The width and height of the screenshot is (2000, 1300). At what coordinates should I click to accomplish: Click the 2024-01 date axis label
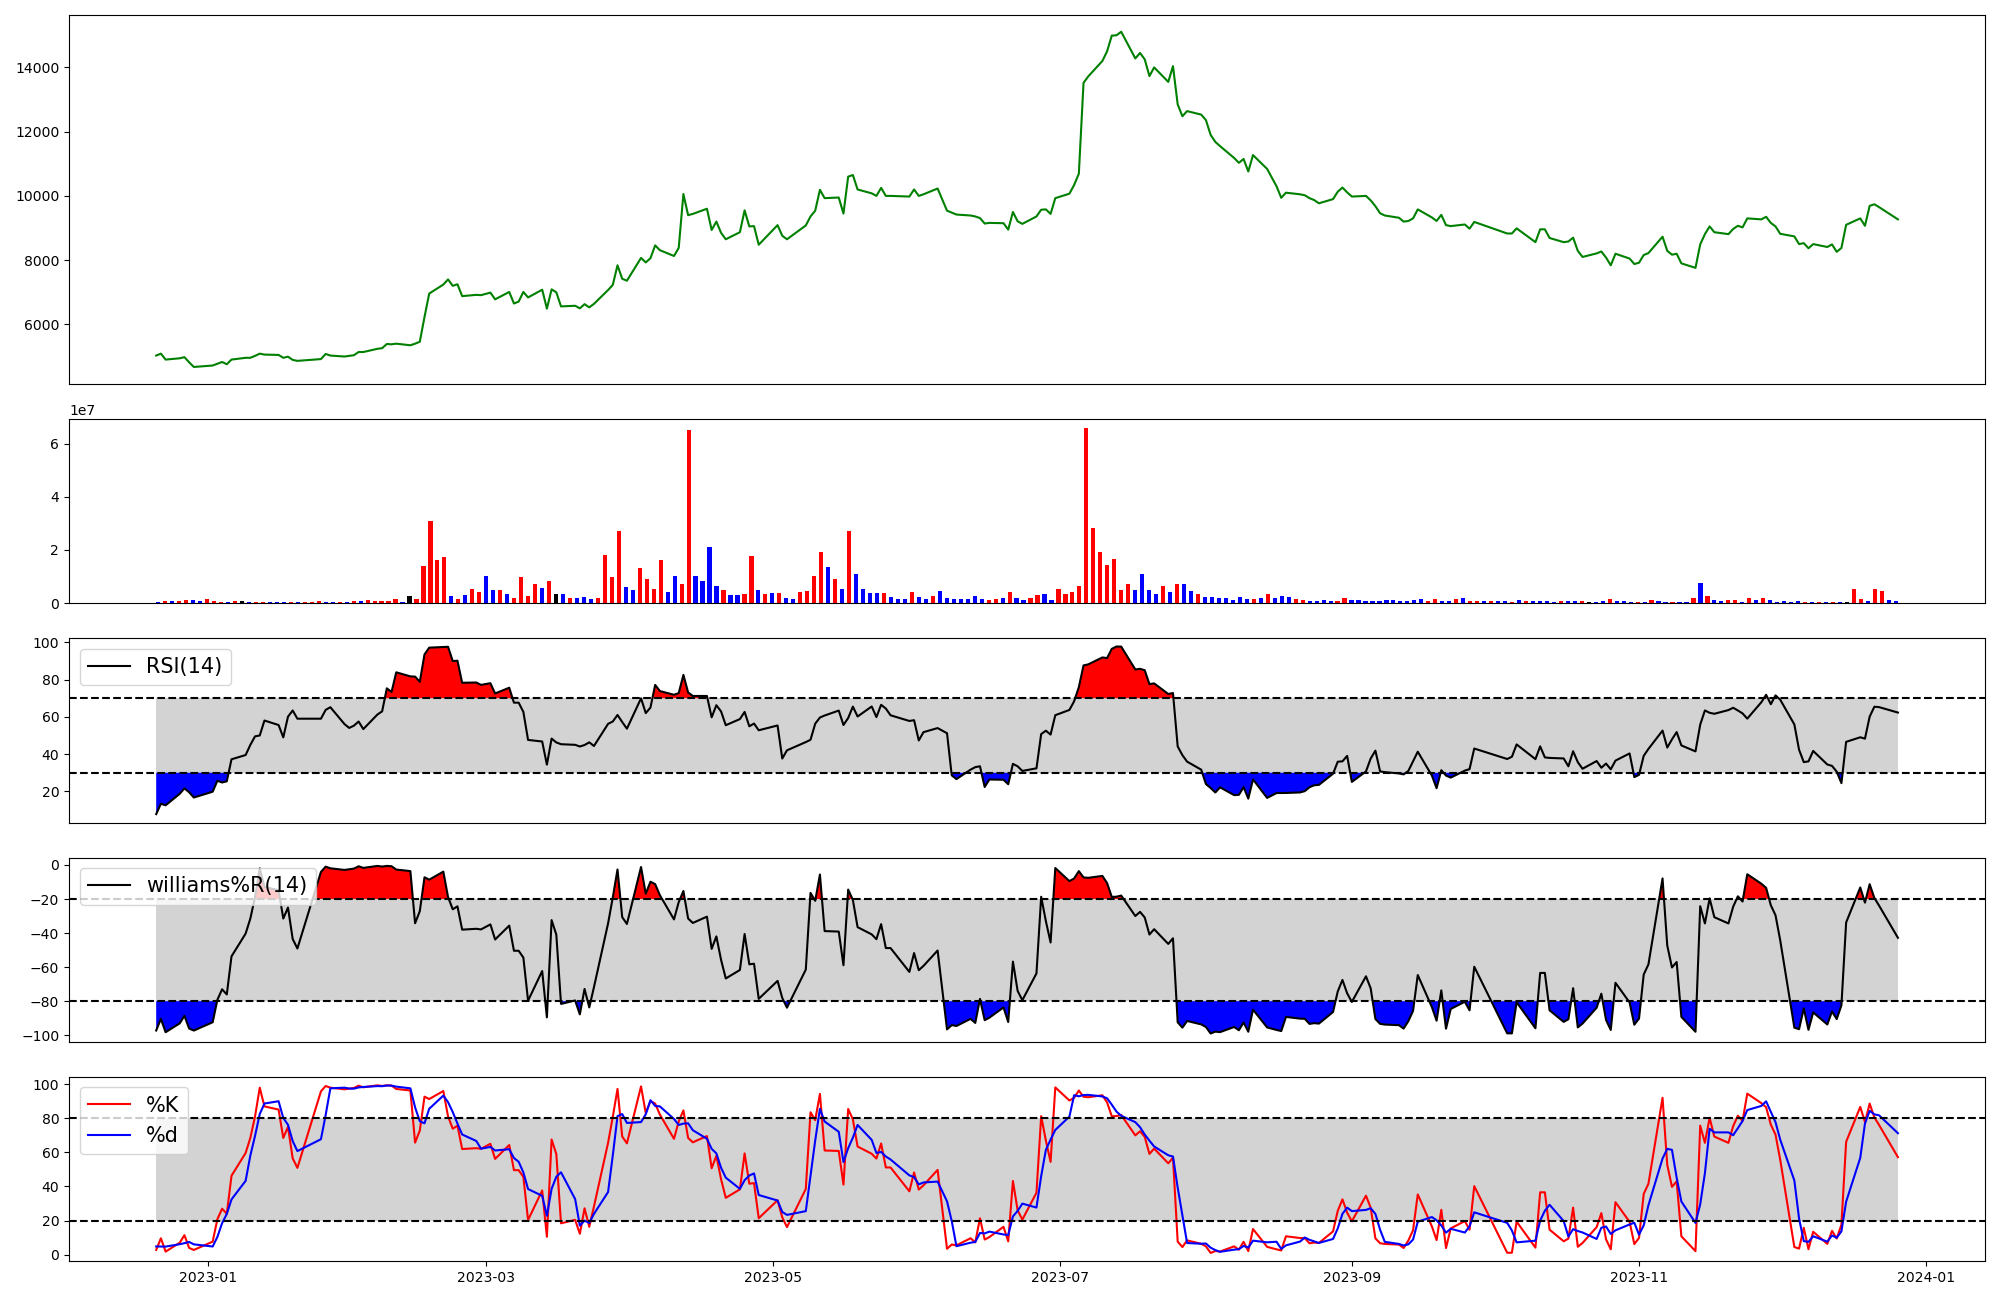tap(1926, 1277)
